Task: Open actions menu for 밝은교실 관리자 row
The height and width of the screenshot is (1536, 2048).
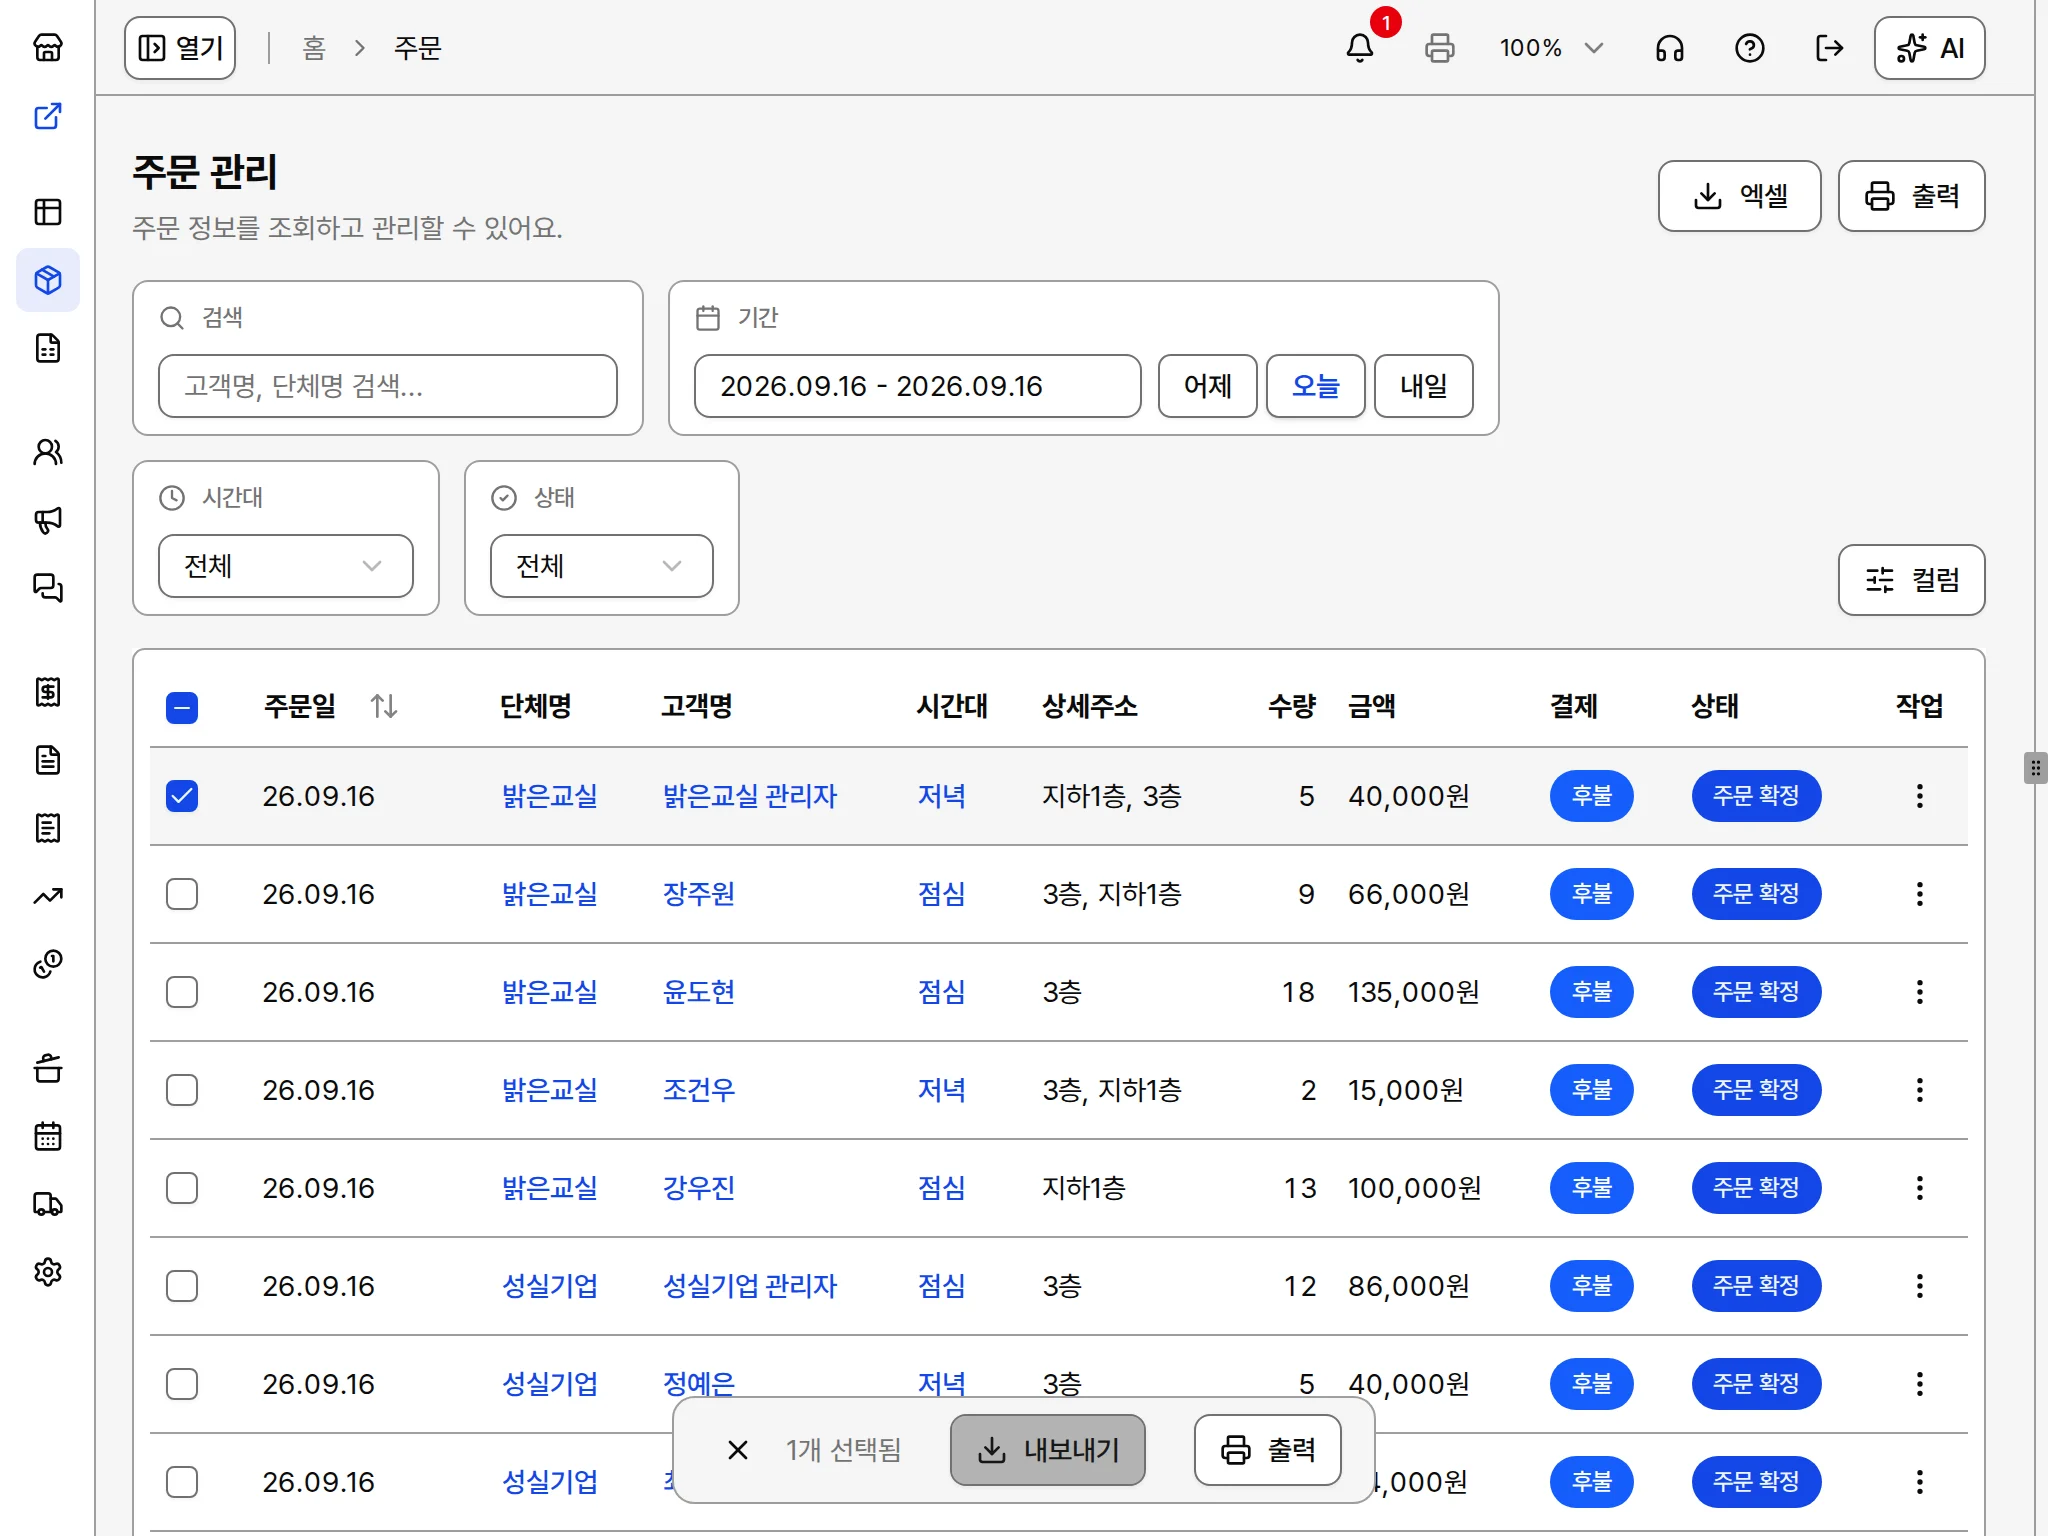Action: point(1920,796)
